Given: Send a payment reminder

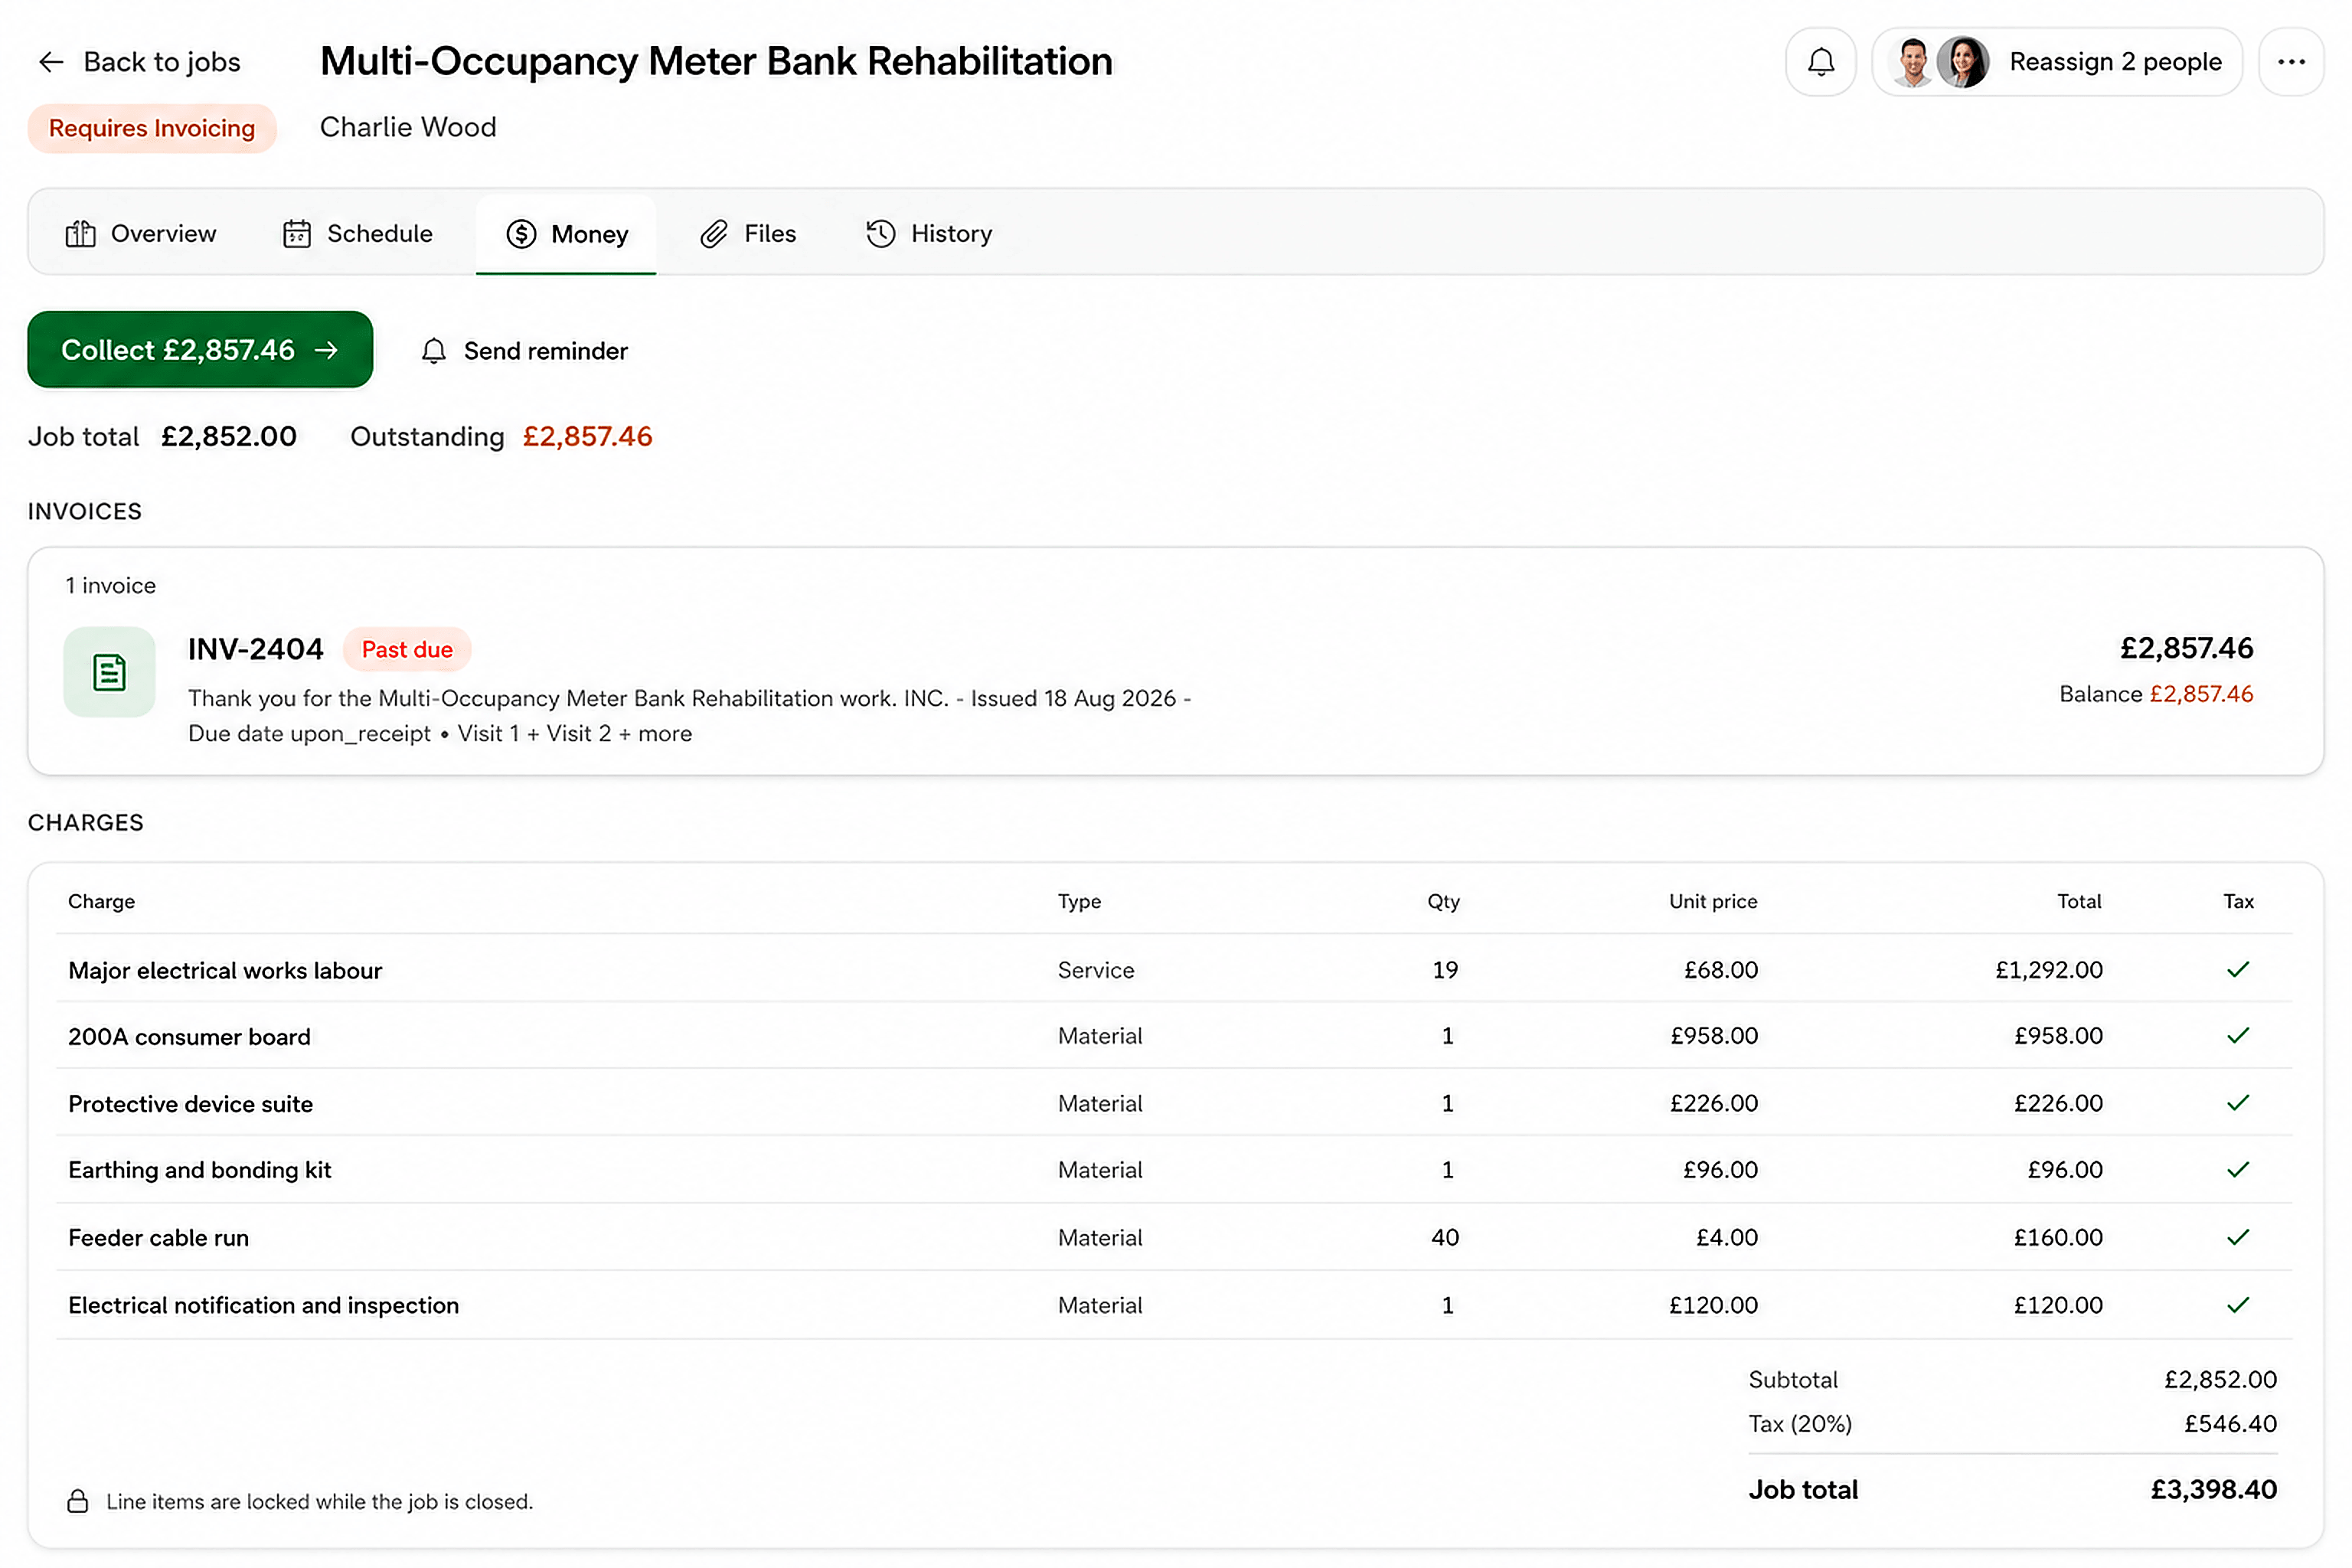Looking at the screenshot, I should [x=524, y=351].
